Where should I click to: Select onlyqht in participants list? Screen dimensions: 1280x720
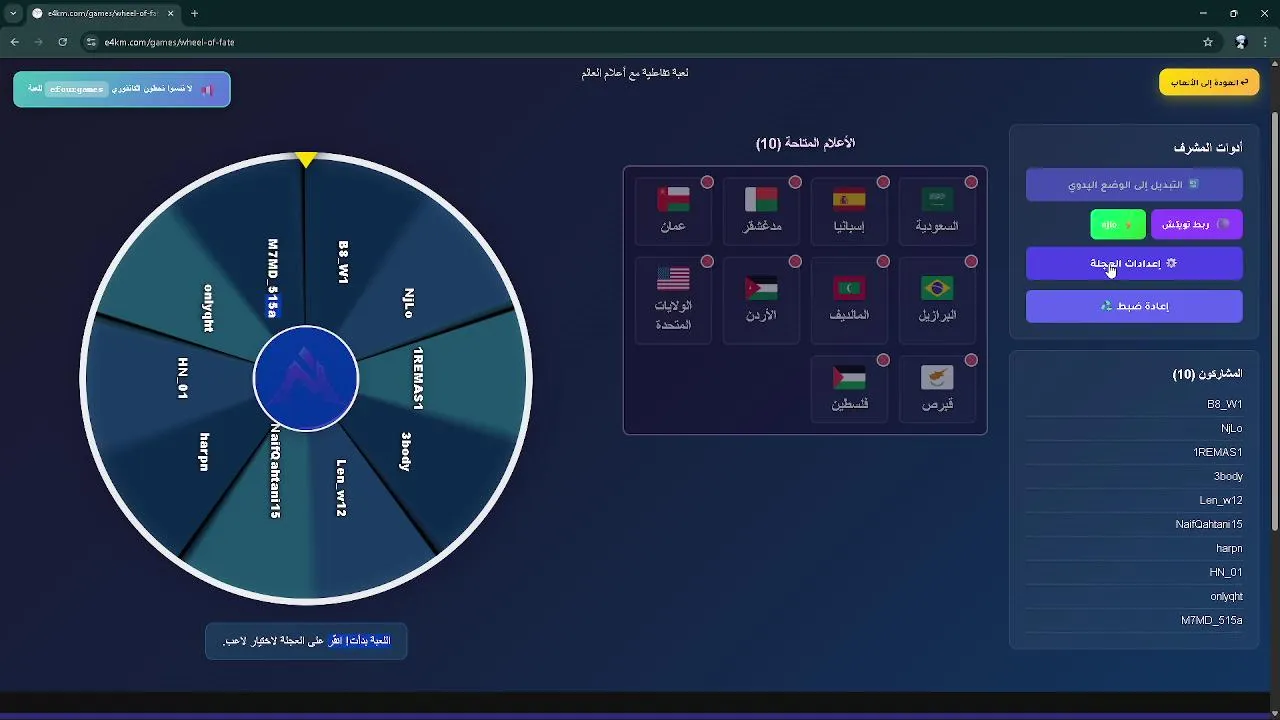(1134, 596)
